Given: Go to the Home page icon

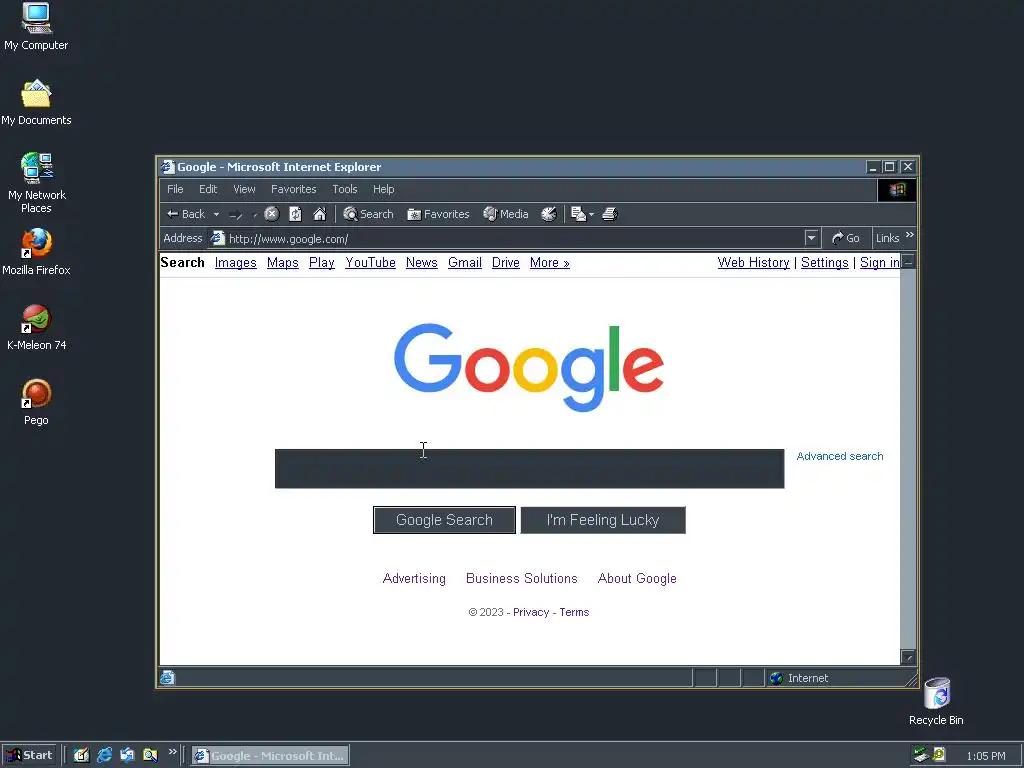Looking at the screenshot, I should [x=319, y=214].
